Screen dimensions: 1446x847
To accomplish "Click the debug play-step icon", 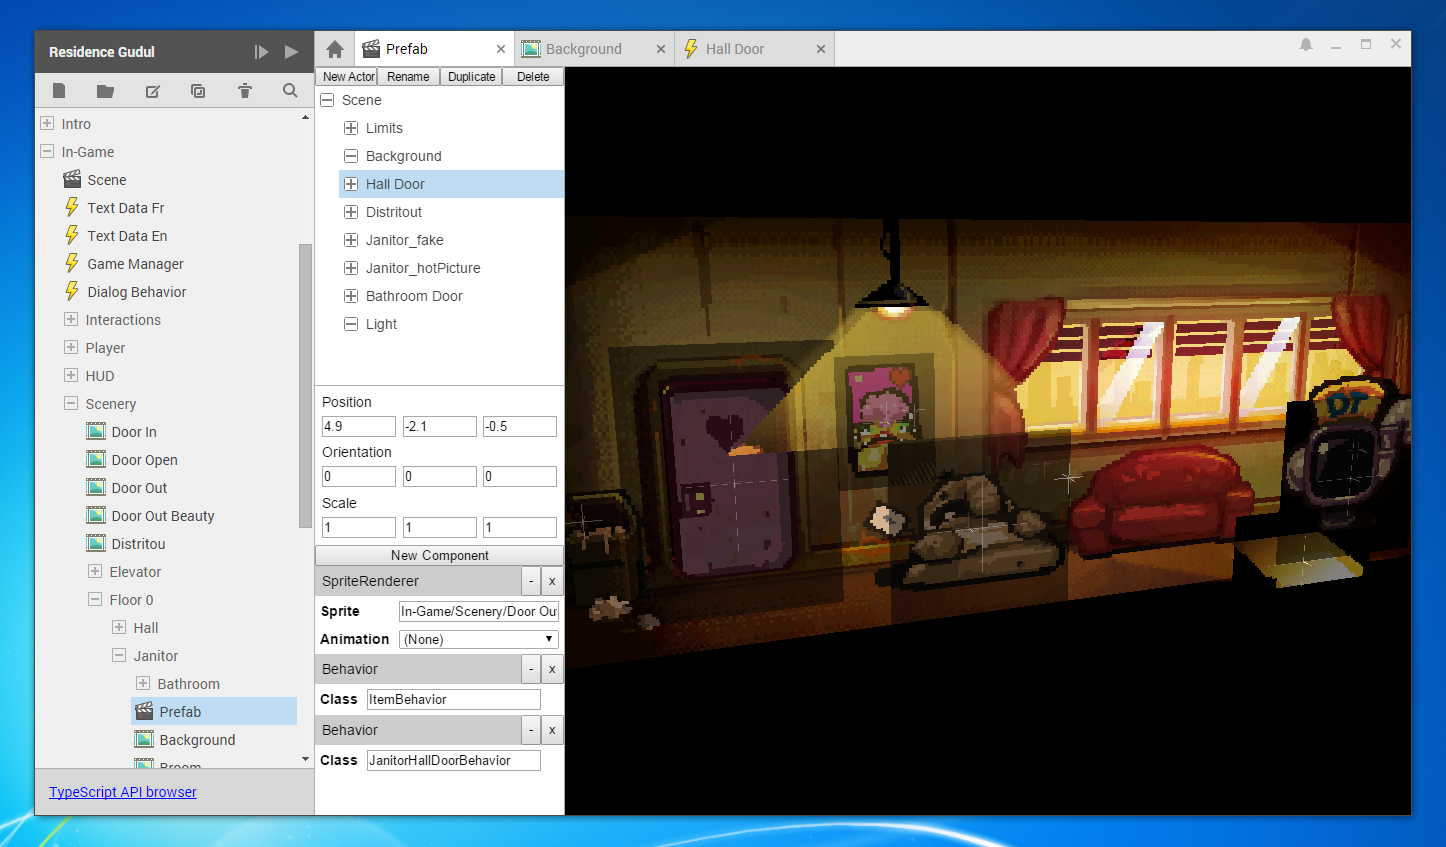I will [x=261, y=52].
